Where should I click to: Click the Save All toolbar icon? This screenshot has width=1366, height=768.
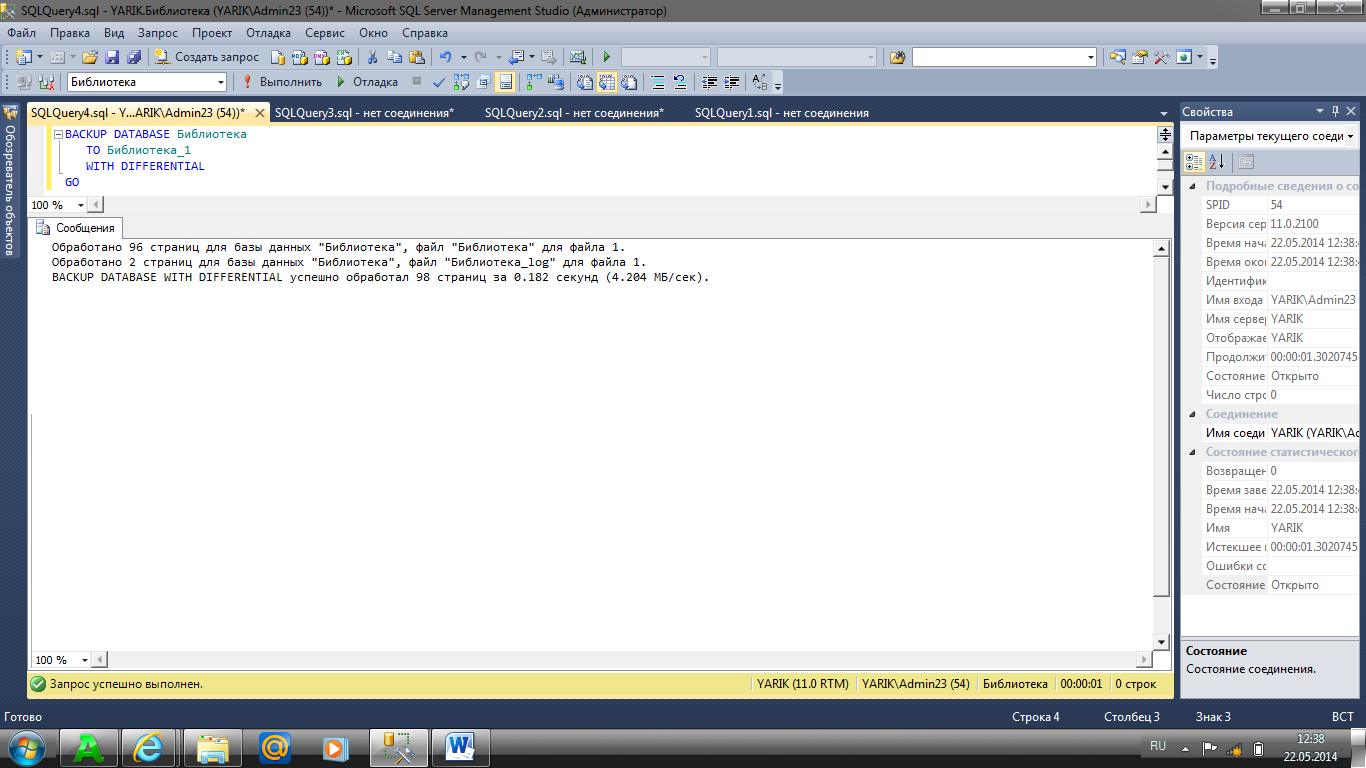click(134, 57)
